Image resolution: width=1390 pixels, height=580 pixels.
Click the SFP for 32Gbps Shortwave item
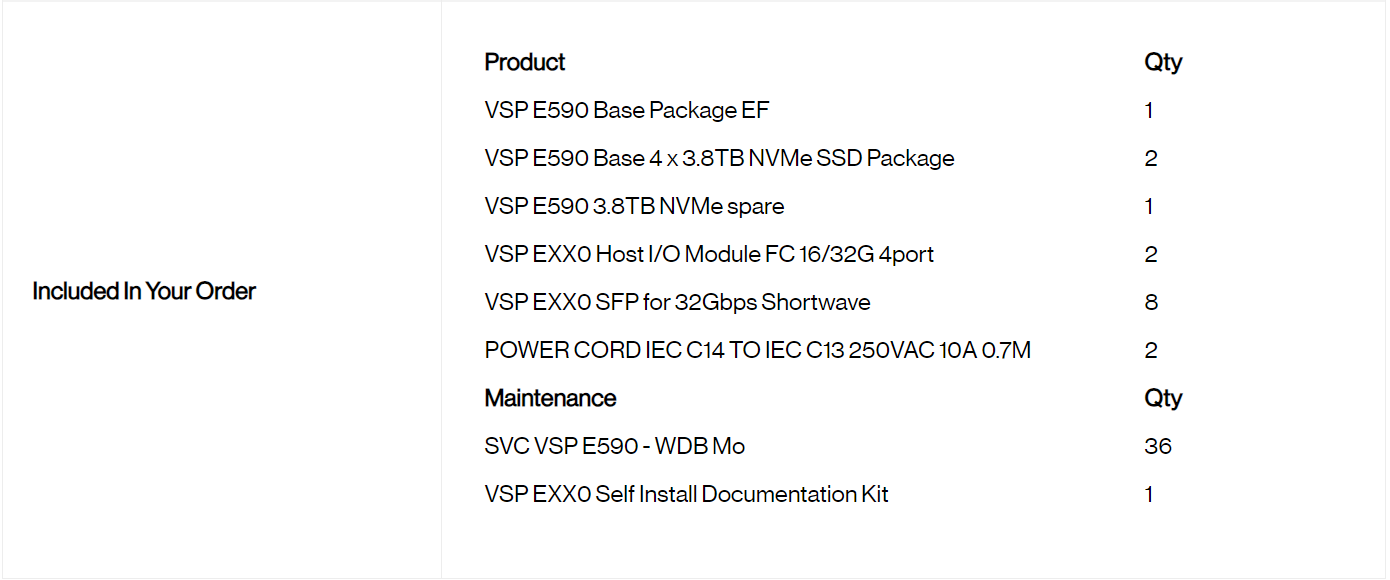pos(677,302)
